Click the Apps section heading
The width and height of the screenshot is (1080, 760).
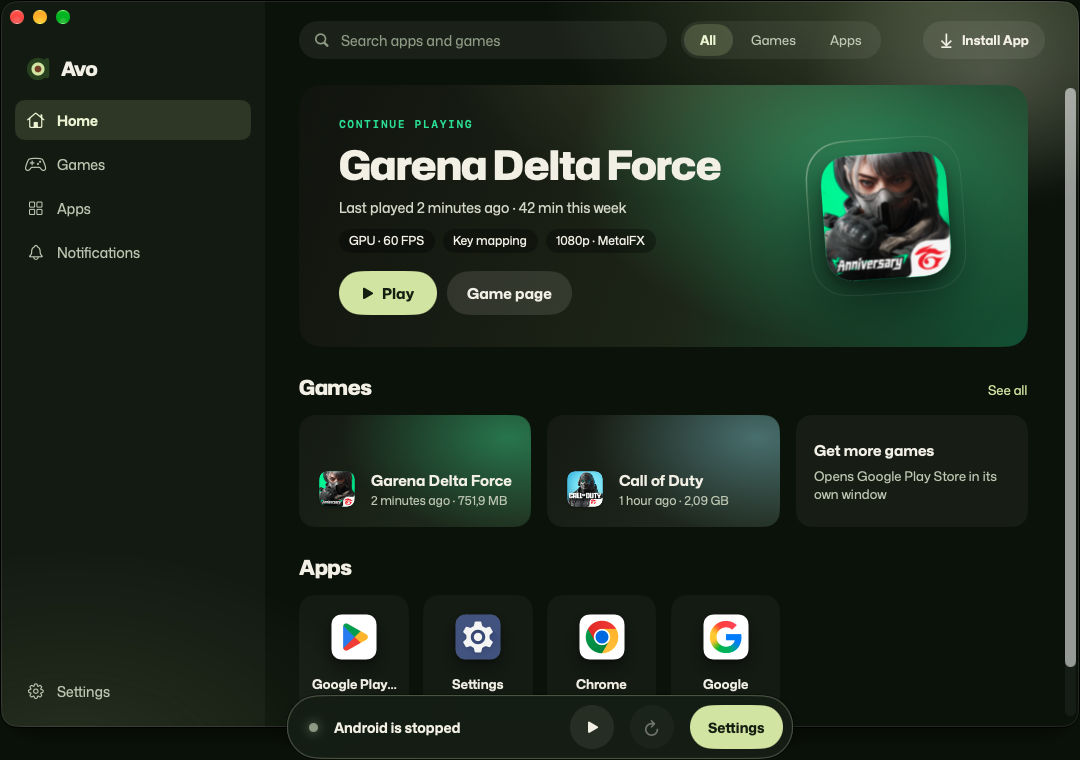coord(325,568)
